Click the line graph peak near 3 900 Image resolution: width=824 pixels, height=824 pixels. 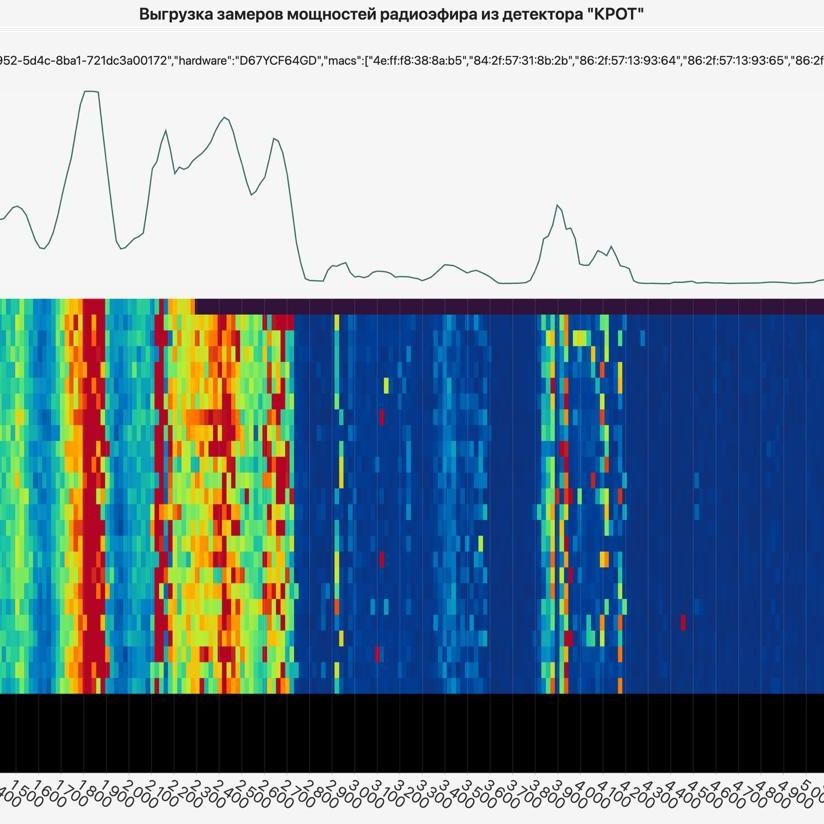(558, 205)
